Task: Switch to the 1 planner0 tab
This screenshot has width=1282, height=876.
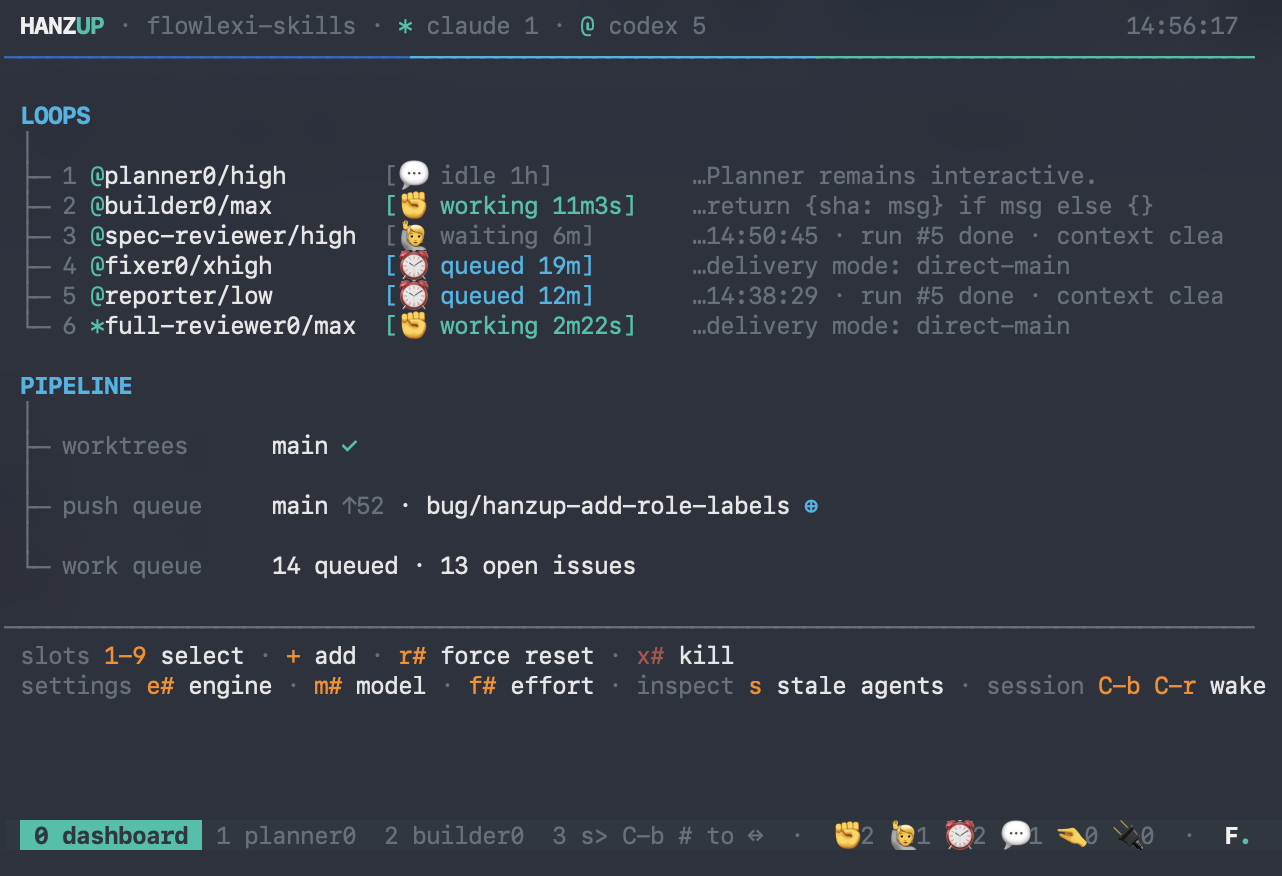Action: (286, 836)
